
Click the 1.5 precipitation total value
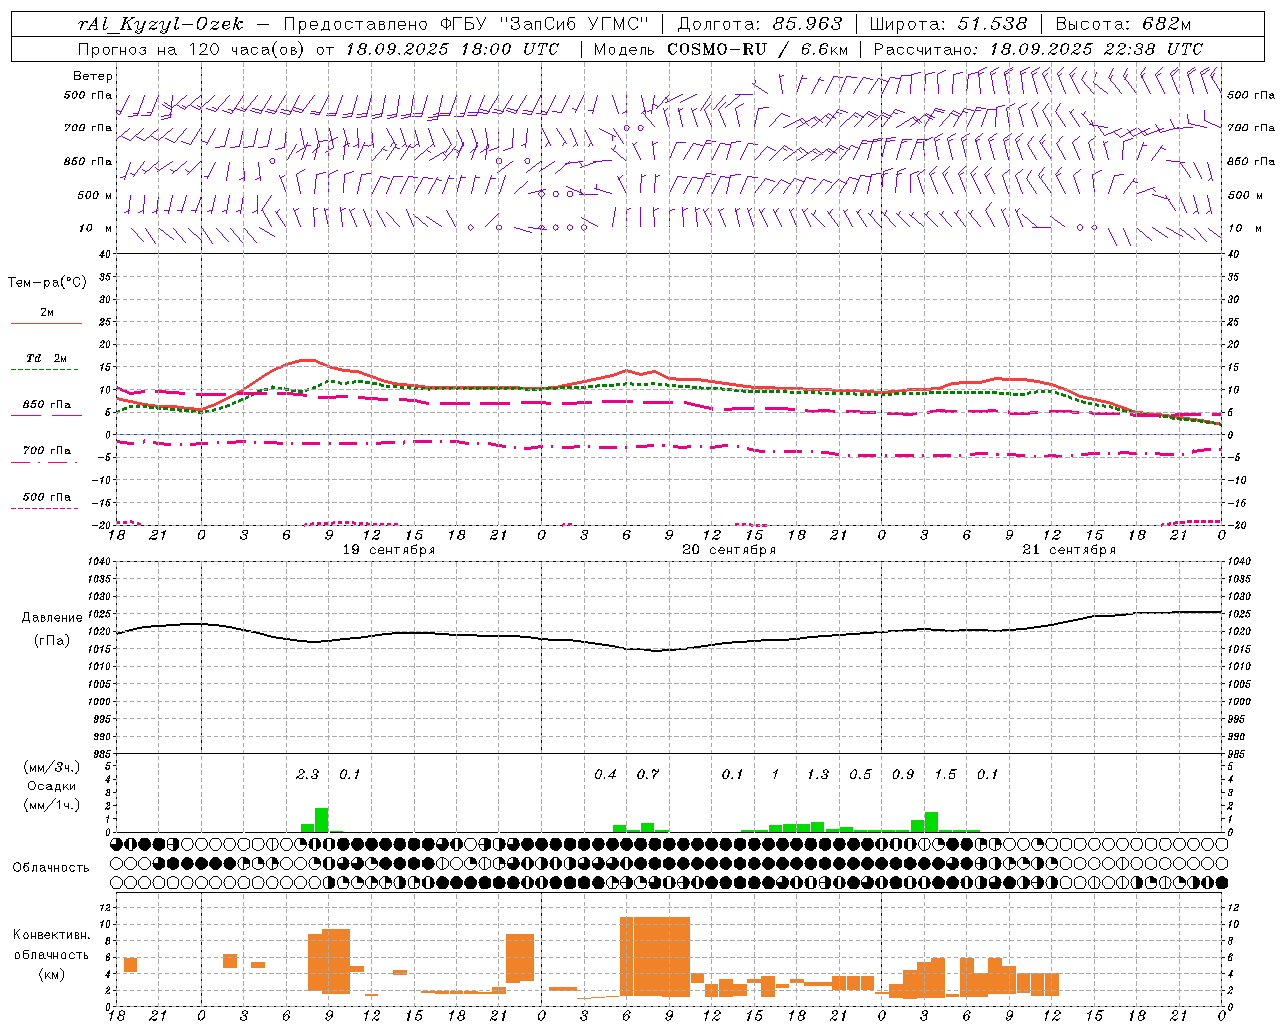[945, 775]
